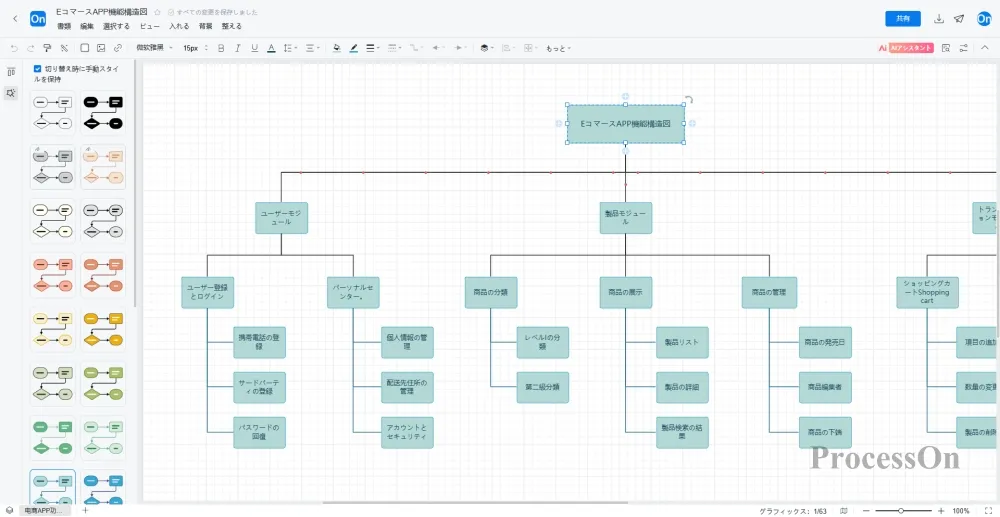Star the document title as favorite
The width and height of the screenshot is (1000, 517).
pyautogui.click(x=157, y=12)
